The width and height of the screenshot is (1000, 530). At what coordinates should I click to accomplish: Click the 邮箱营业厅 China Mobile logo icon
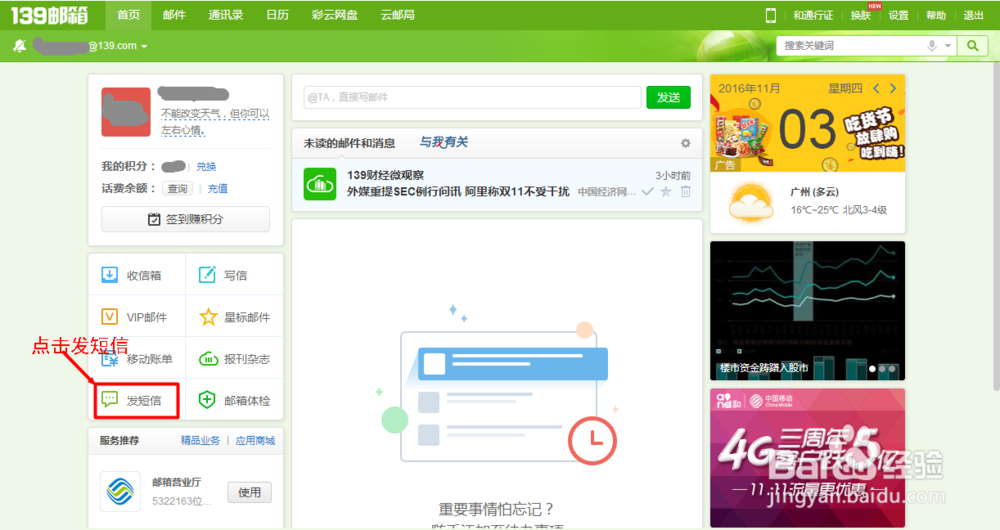click(121, 491)
